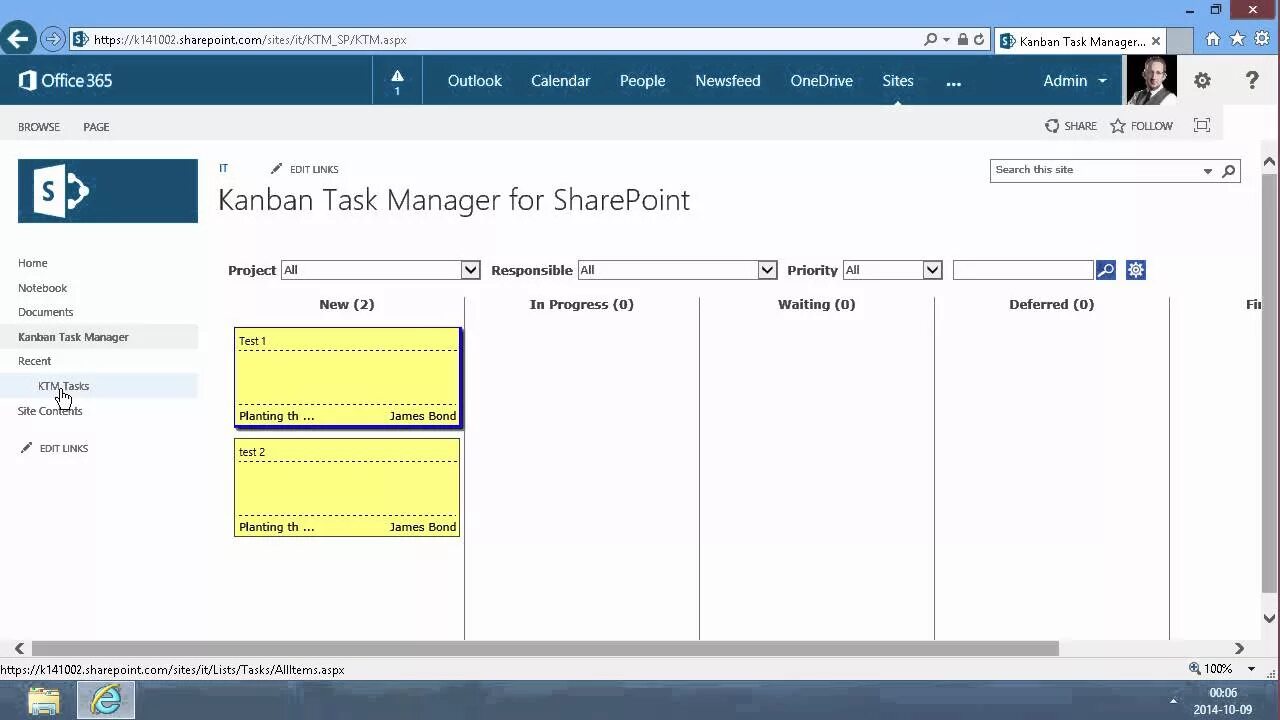Open the Kanban settings gear icon
1280x720 pixels.
click(x=1136, y=270)
